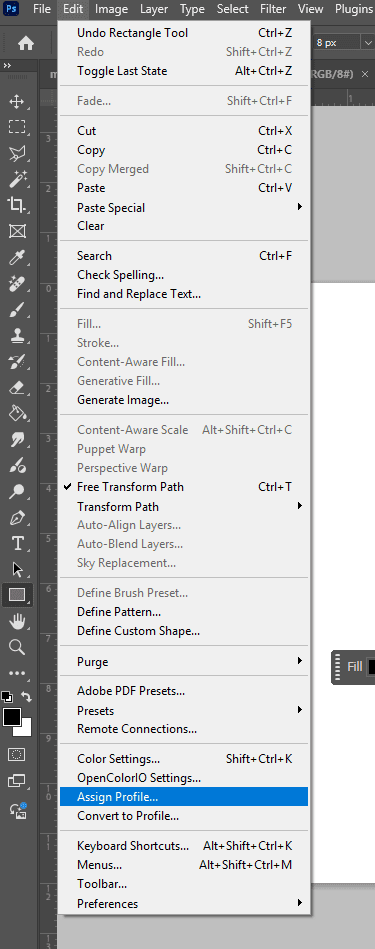The width and height of the screenshot is (375, 949).
Task: Click the Photoshop Ps logo icon
Action: tap(11, 9)
